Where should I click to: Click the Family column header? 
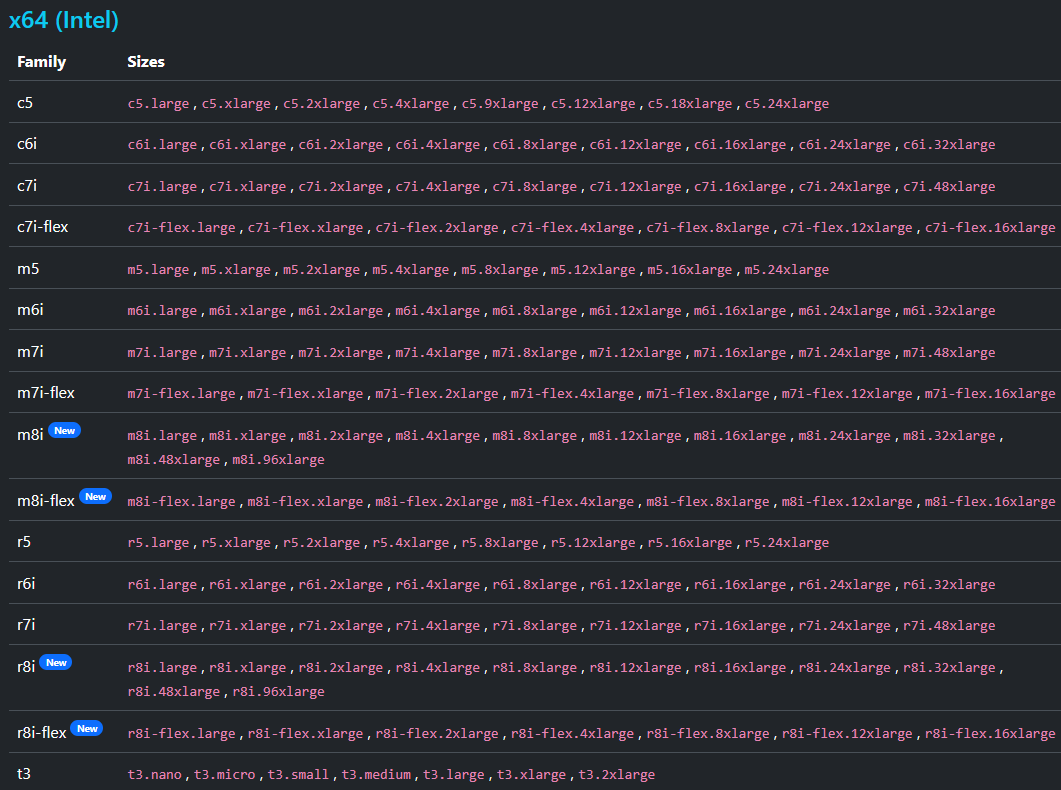click(41, 62)
